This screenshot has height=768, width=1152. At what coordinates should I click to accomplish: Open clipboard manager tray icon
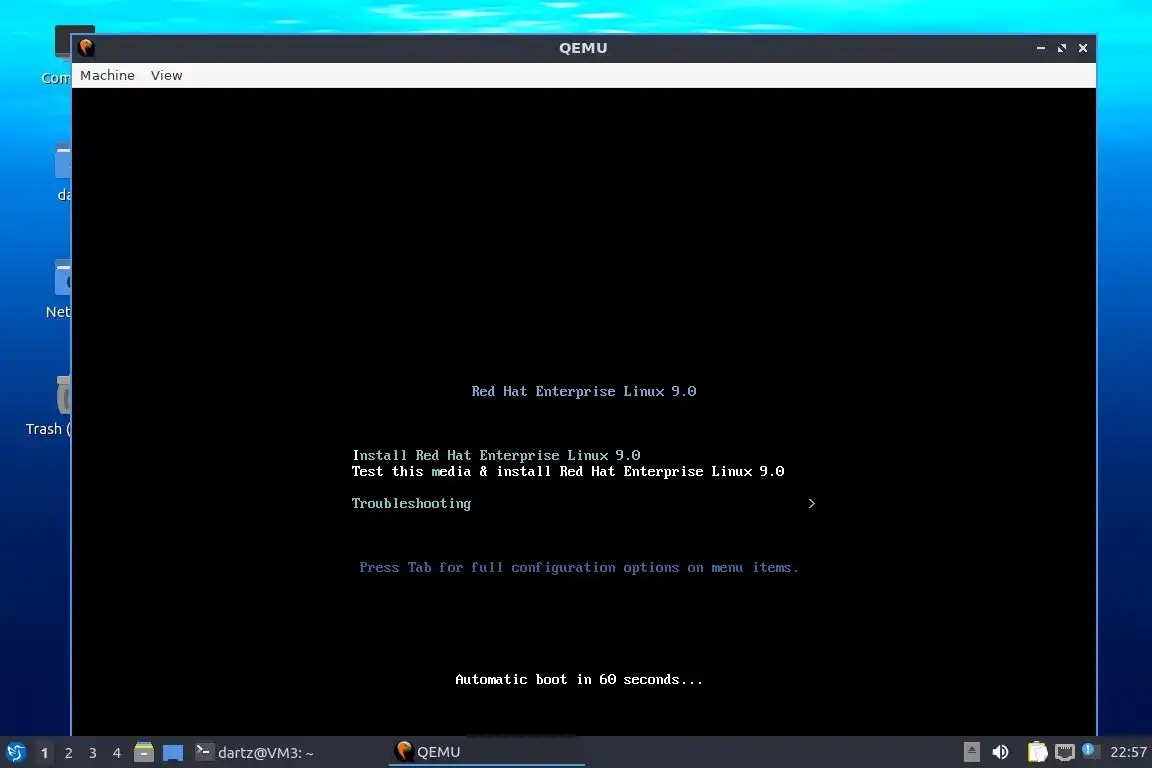click(1037, 752)
